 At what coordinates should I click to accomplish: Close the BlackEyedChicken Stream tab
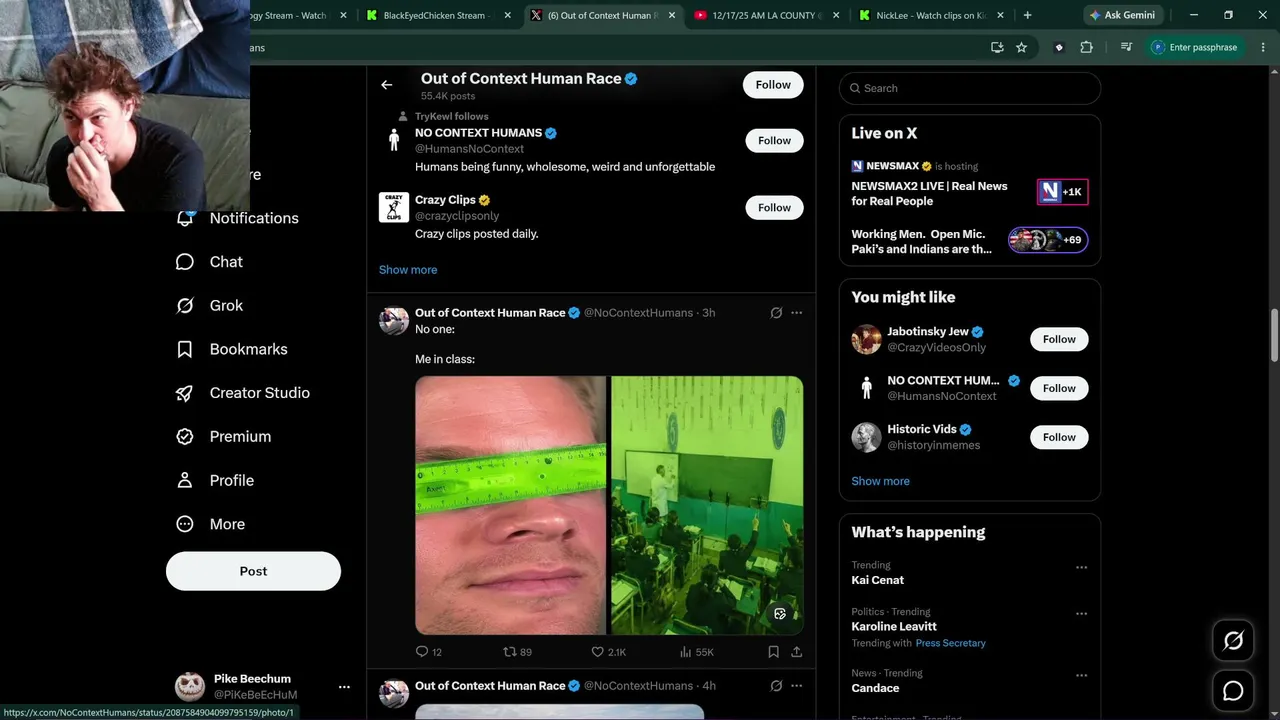coord(507,15)
